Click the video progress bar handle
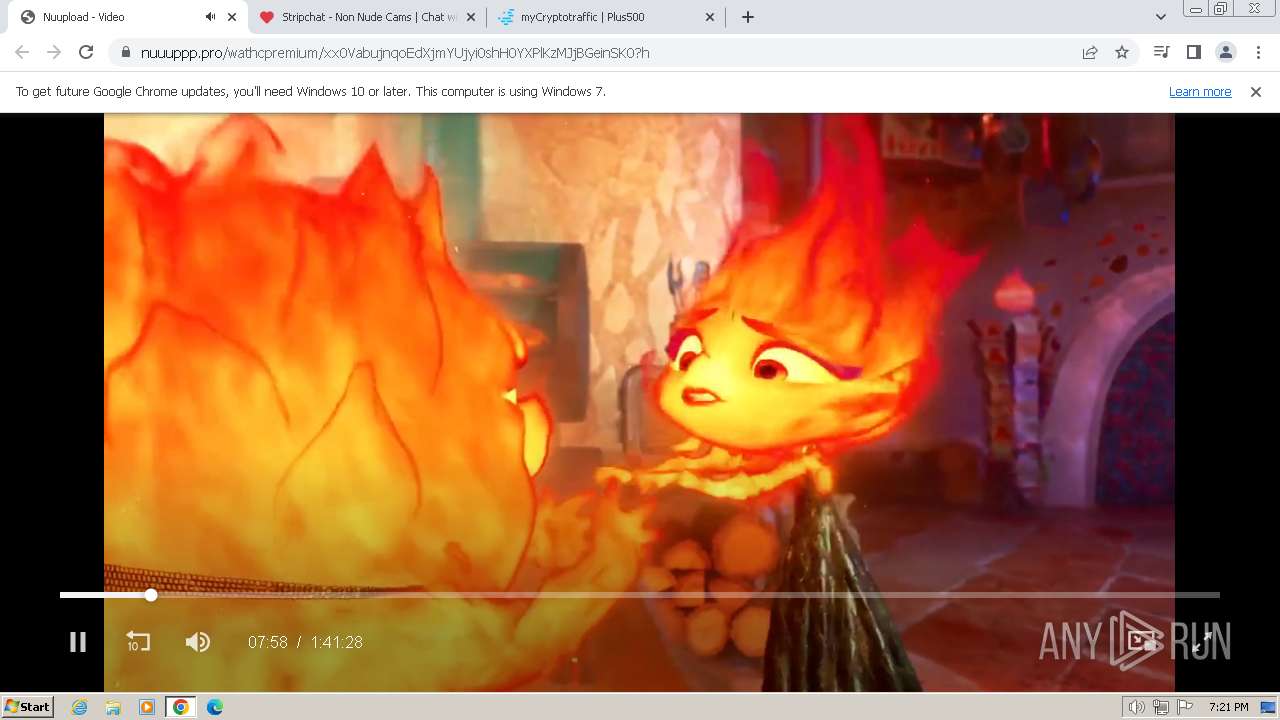Screen dimensions: 1280x720 (x=151, y=595)
